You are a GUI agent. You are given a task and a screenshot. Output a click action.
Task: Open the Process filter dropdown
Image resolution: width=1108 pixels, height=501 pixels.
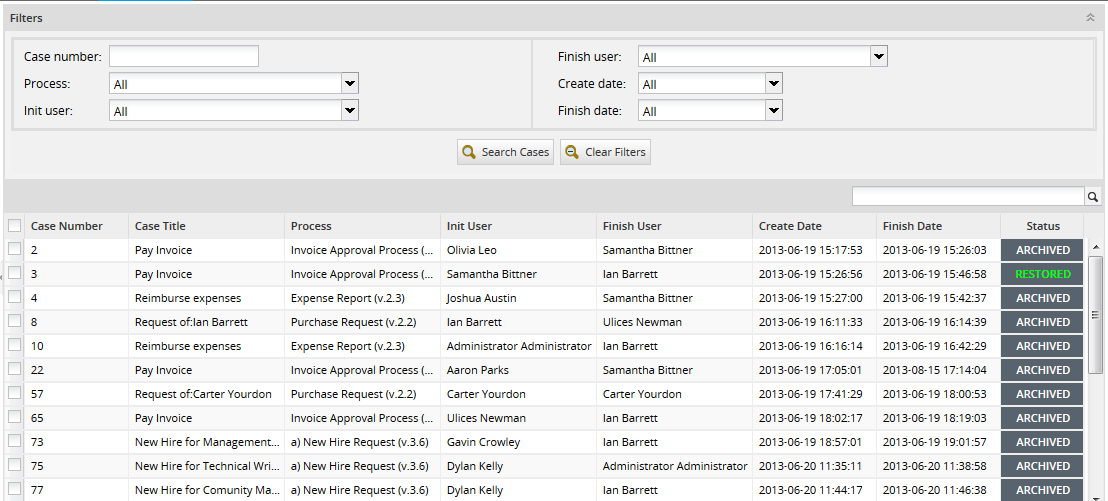(349, 84)
